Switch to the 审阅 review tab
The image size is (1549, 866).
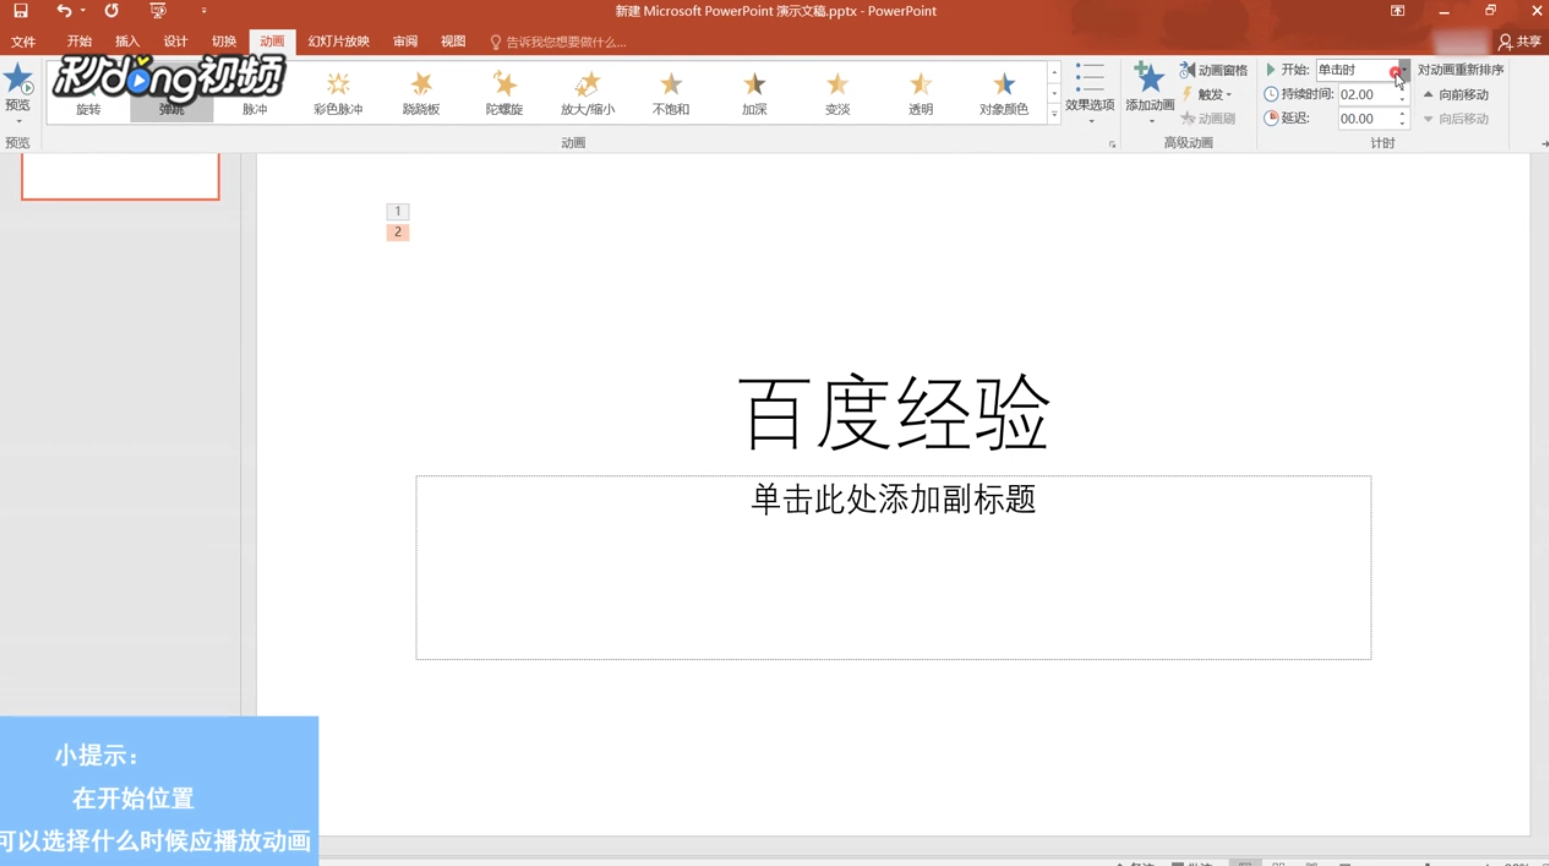[x=405, y=41]
